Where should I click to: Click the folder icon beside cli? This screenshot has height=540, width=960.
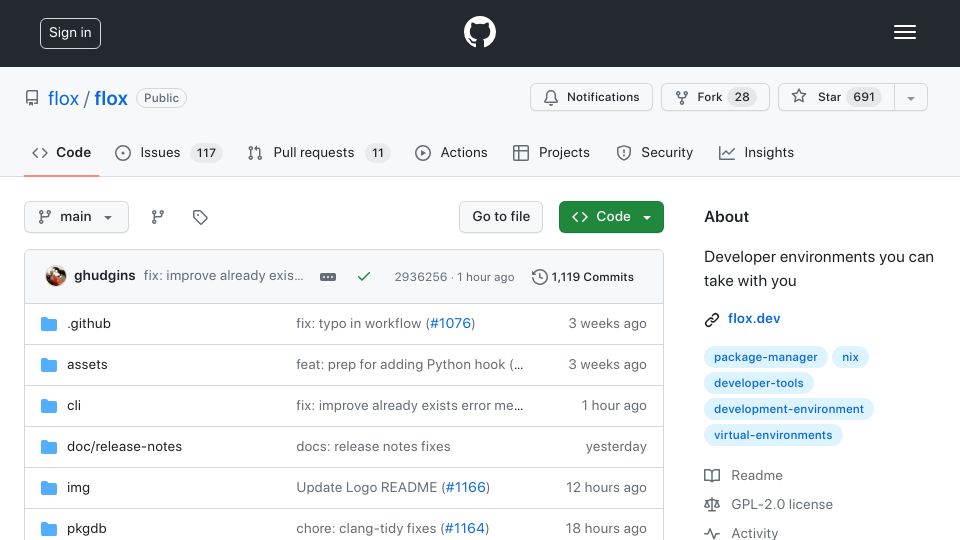[49, 406]
